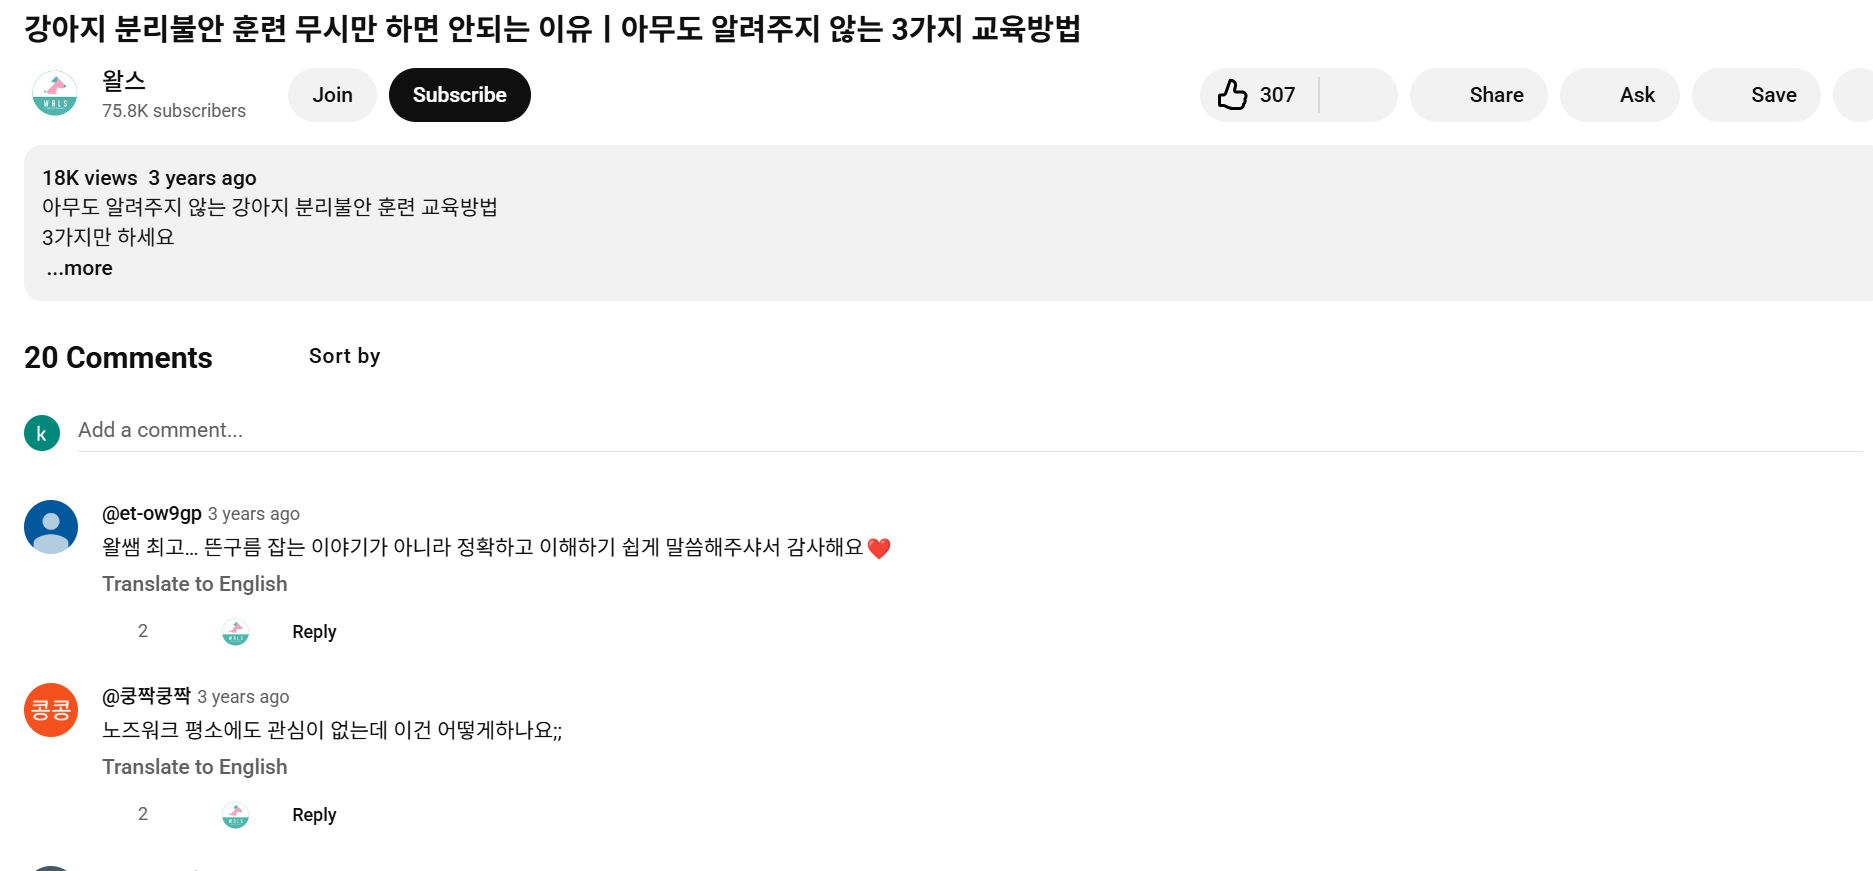View the creator heart on @et-ow9gp's comment

coord(235,632)
